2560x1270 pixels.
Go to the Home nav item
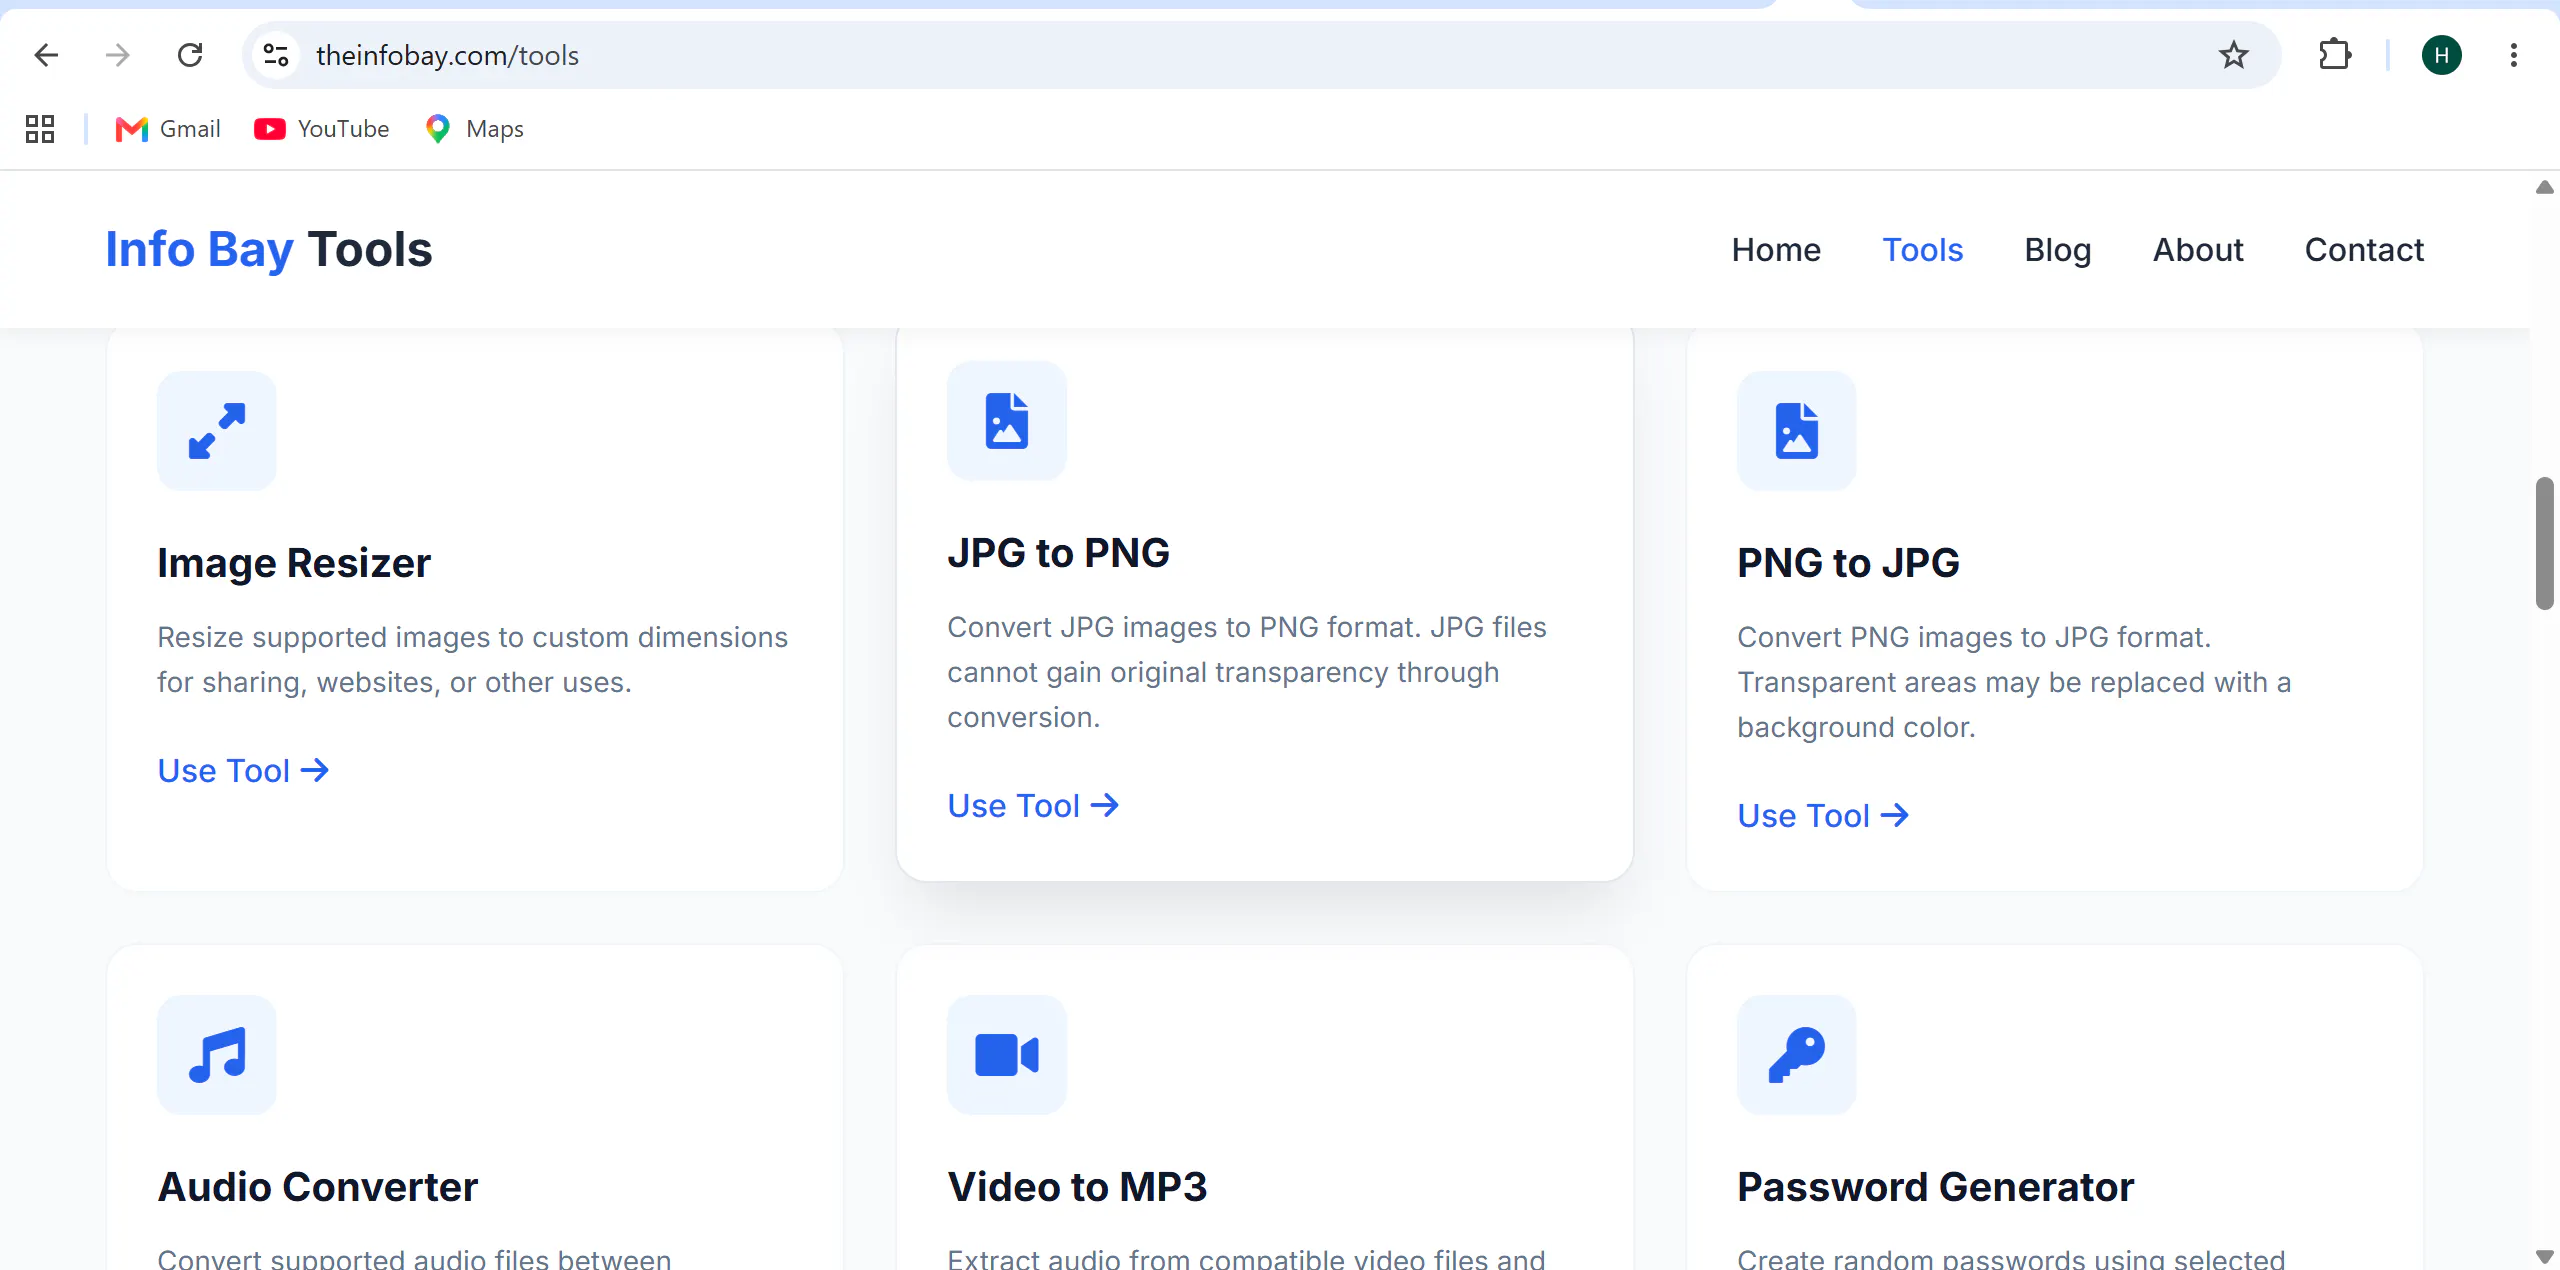click(x=1776, y=250)
